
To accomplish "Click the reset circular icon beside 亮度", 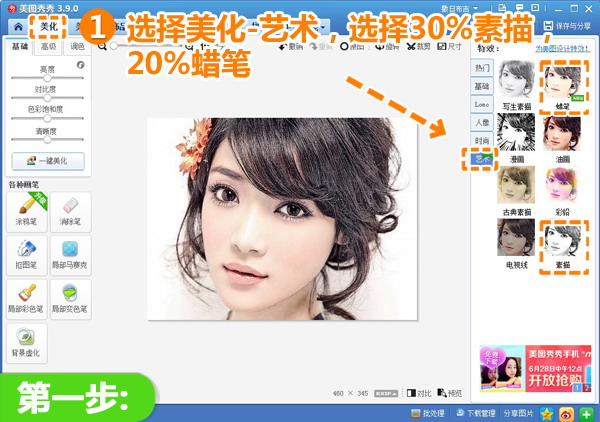I will (80, 65).
